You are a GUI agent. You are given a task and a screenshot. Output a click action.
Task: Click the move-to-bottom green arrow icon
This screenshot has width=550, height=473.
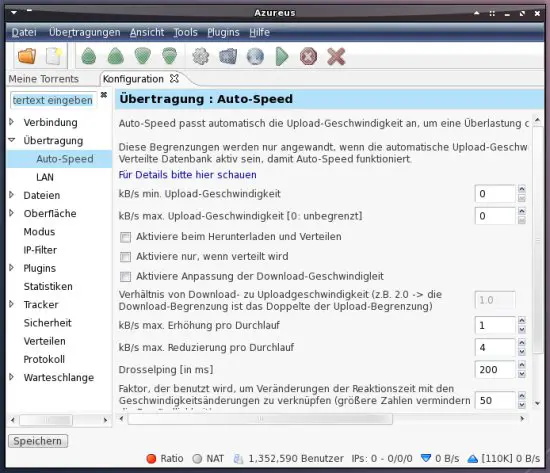(x=170, y=56)
